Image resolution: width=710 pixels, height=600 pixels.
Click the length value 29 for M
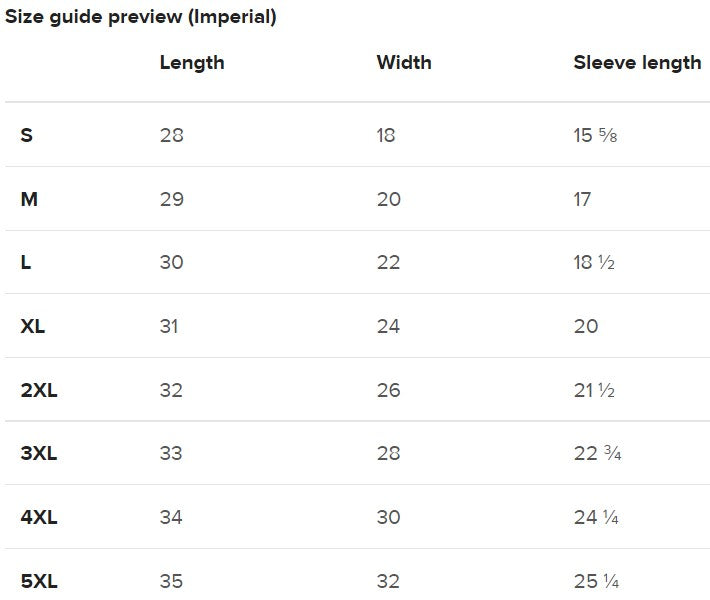pos(172,199)
